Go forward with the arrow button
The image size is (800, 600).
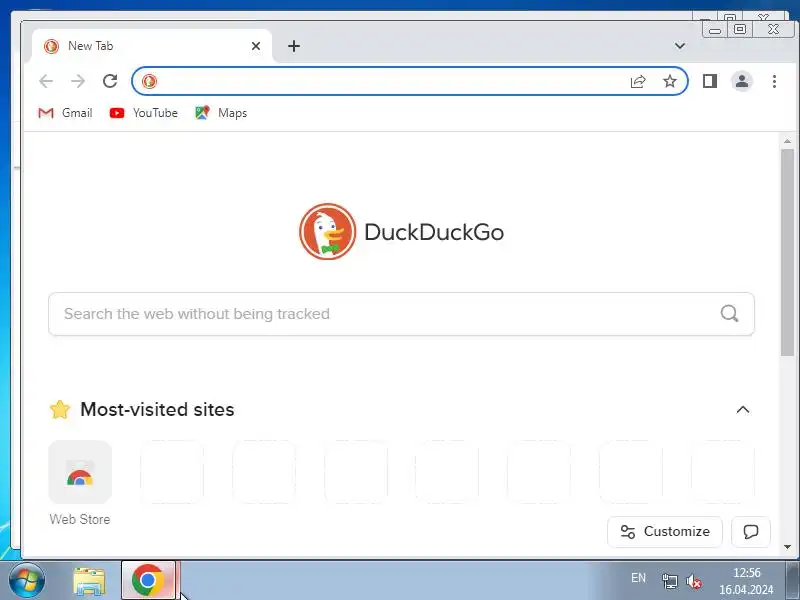tap(78, 81)
